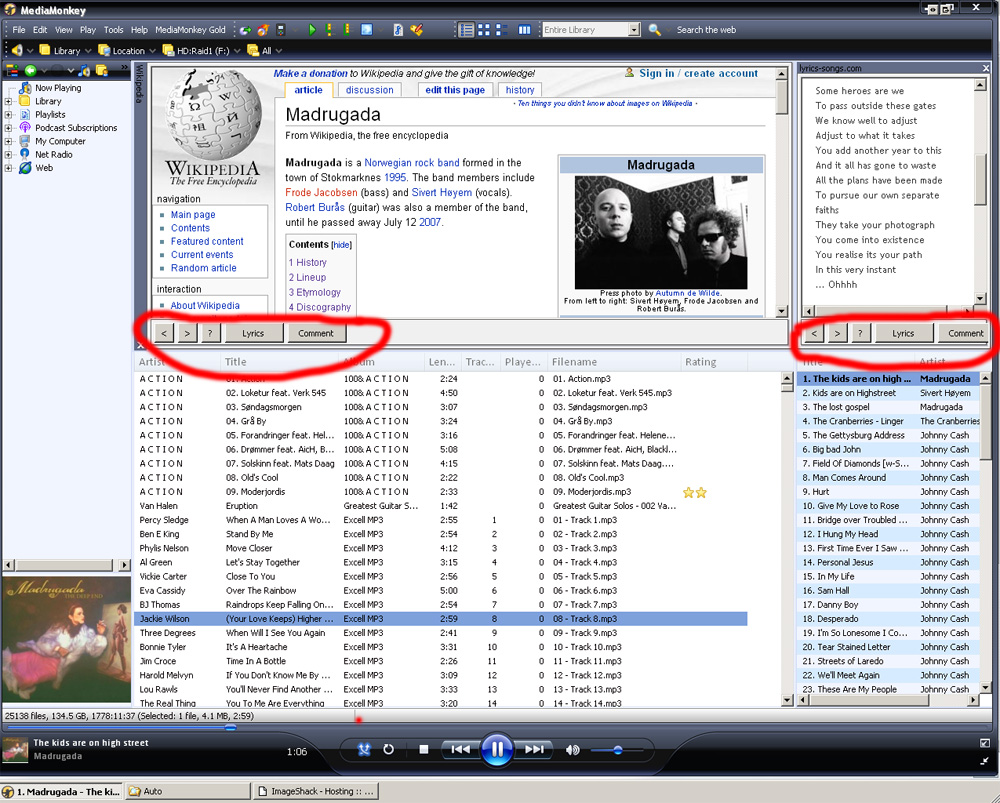The width and height of the screenshot is (1000, 803).
Task: Open the Wikipedia discussion tab
Action: point(370,90)
